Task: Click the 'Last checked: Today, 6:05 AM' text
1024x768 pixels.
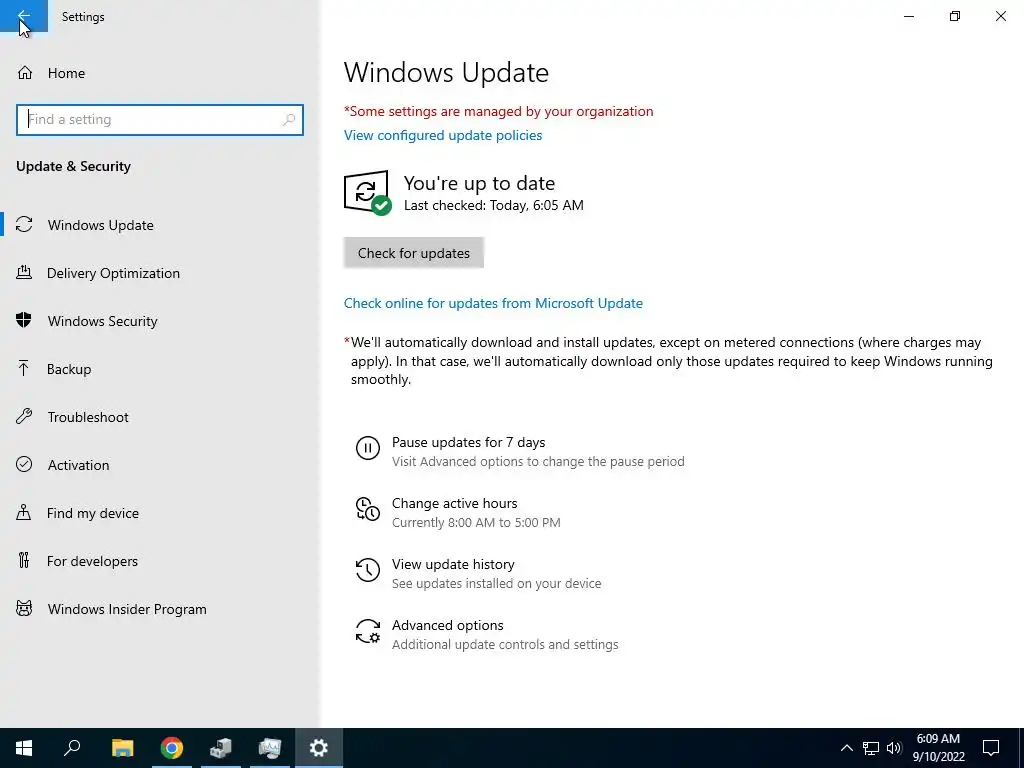Action: click(x=494, y=205)
